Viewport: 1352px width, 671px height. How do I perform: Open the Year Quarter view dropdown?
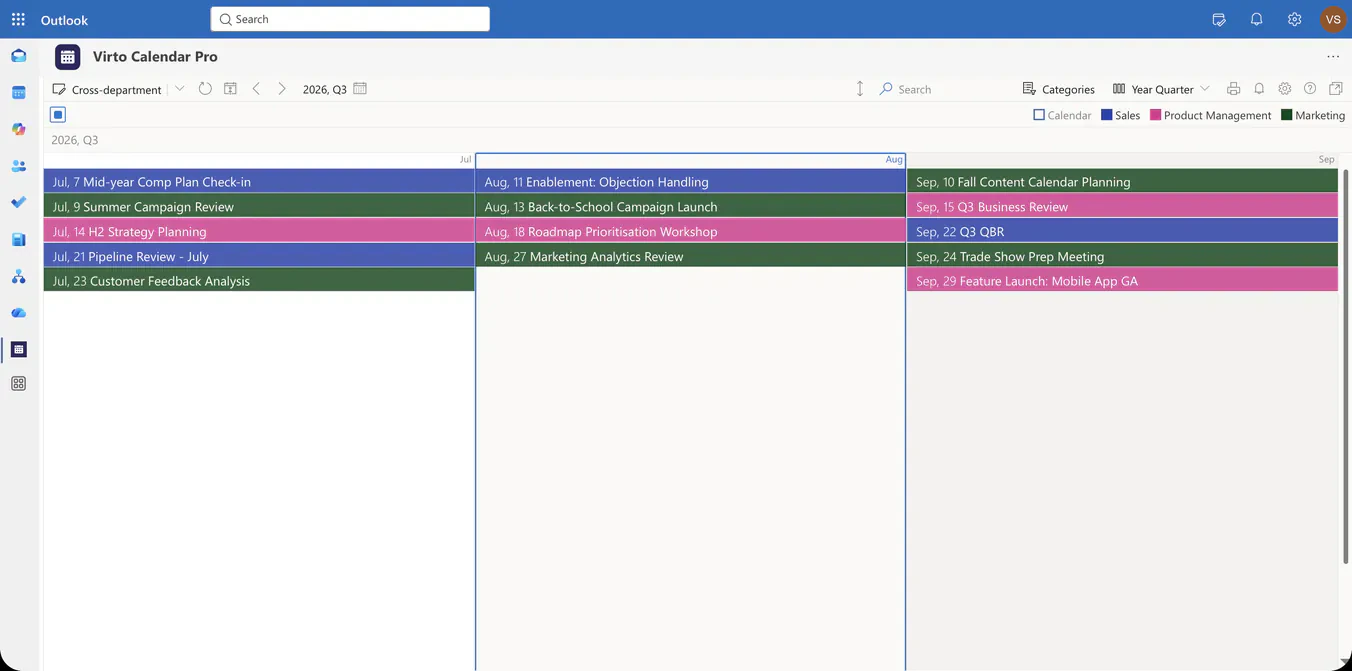tap(1161, 89)
